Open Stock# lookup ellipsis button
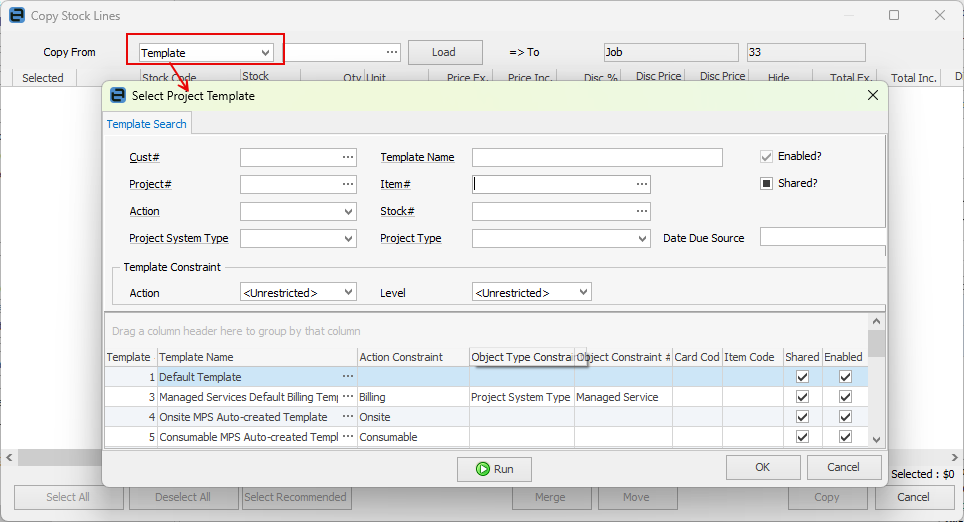964x522 pixels. tap(642, 212)
